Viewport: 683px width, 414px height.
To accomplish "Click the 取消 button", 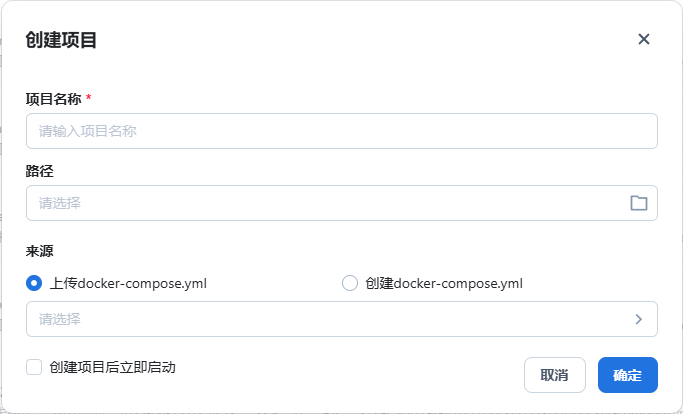I will (x=554, y=375).
